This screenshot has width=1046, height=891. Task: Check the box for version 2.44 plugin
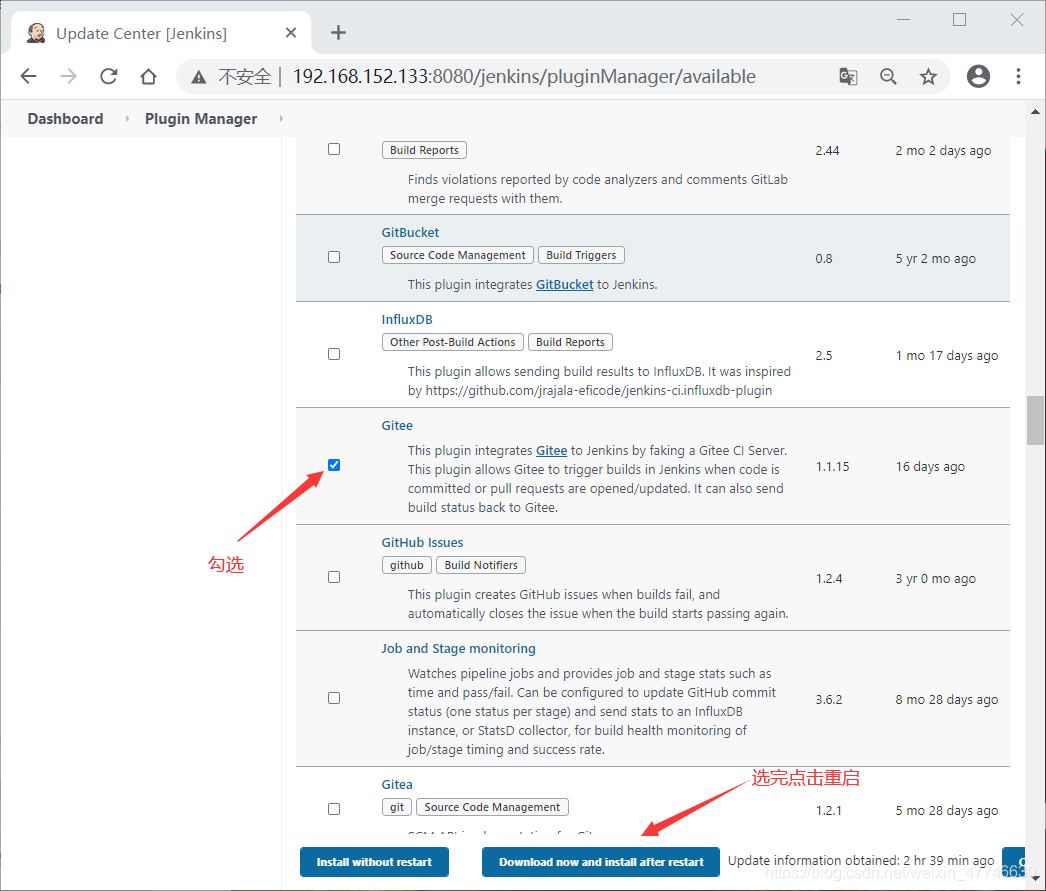(x=334, y=149)
